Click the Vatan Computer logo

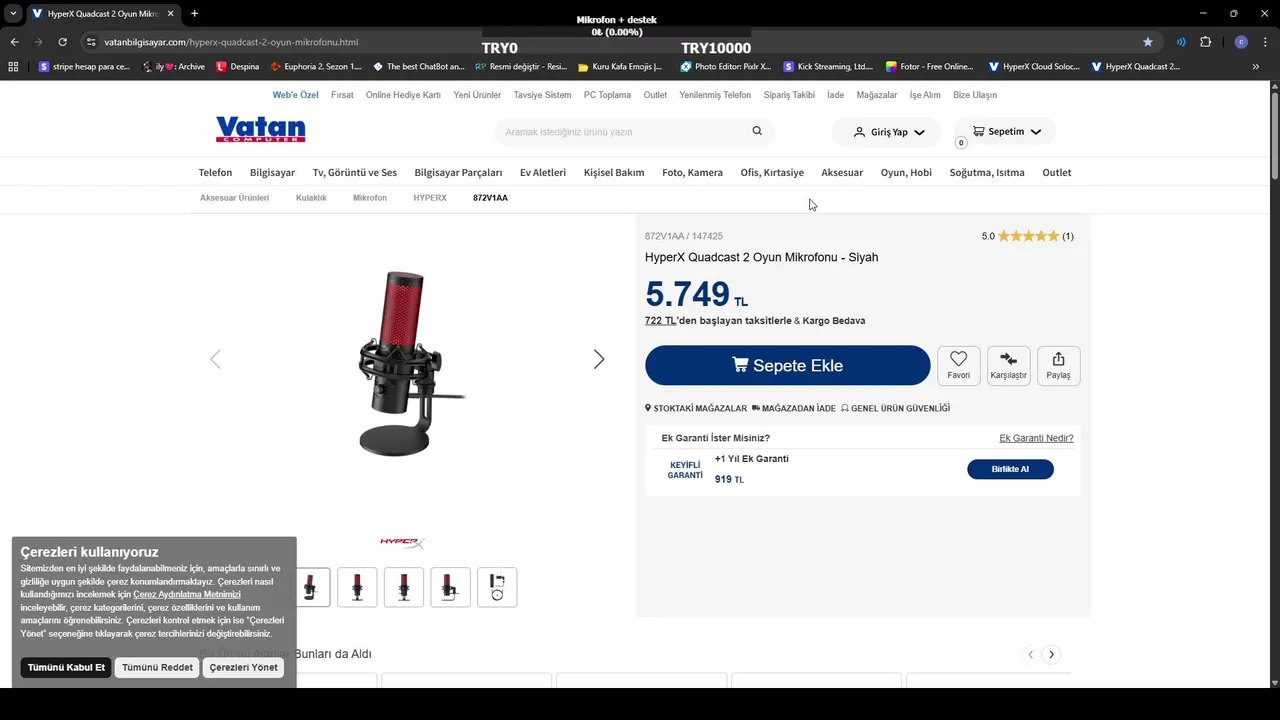(x=260, y=130)
